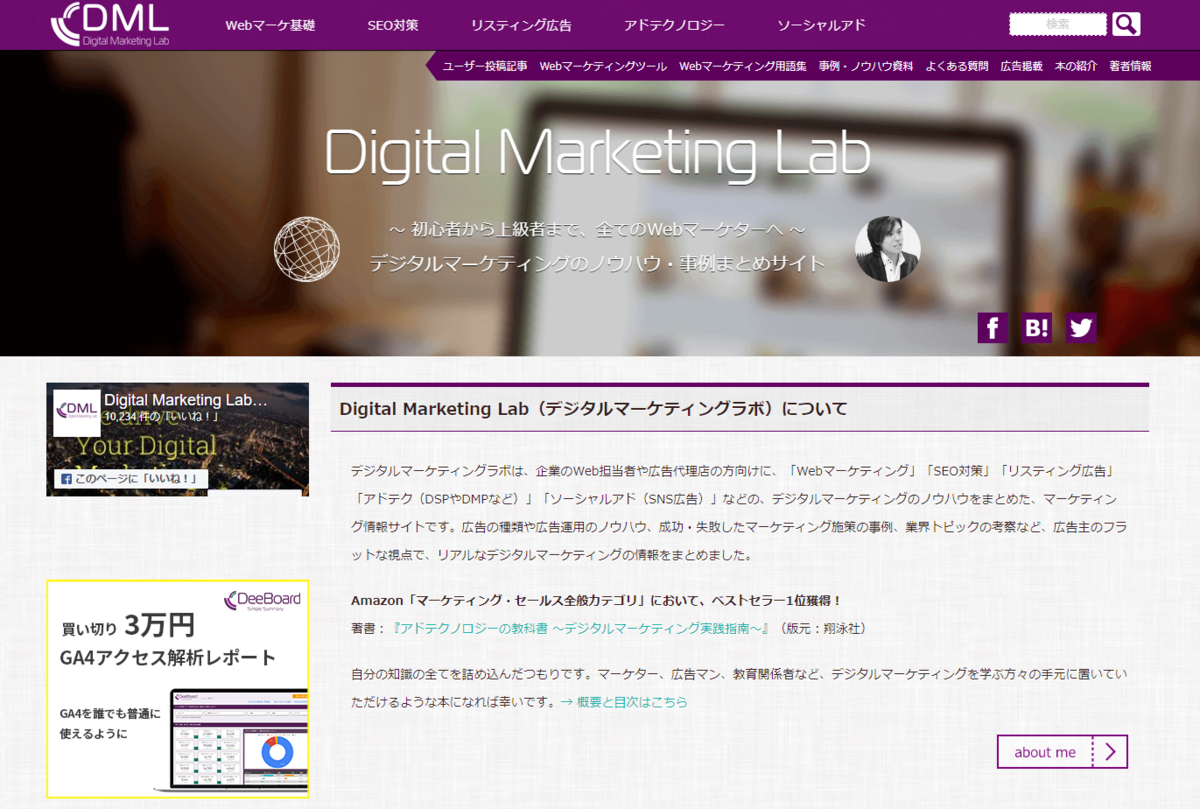Open search using the magnifying glass icon
This screenshot has width=1200, height=809.
click(1125, 23)
